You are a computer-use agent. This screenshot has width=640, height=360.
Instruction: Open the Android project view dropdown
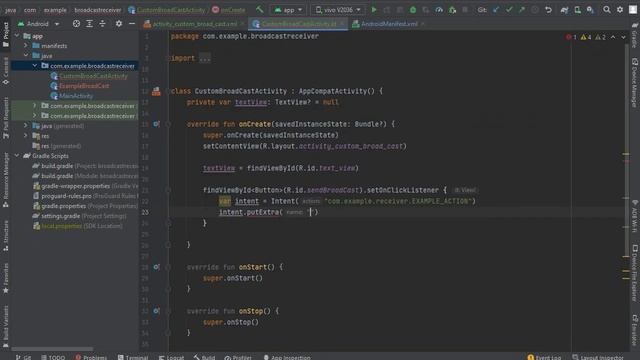click(38, 24)
